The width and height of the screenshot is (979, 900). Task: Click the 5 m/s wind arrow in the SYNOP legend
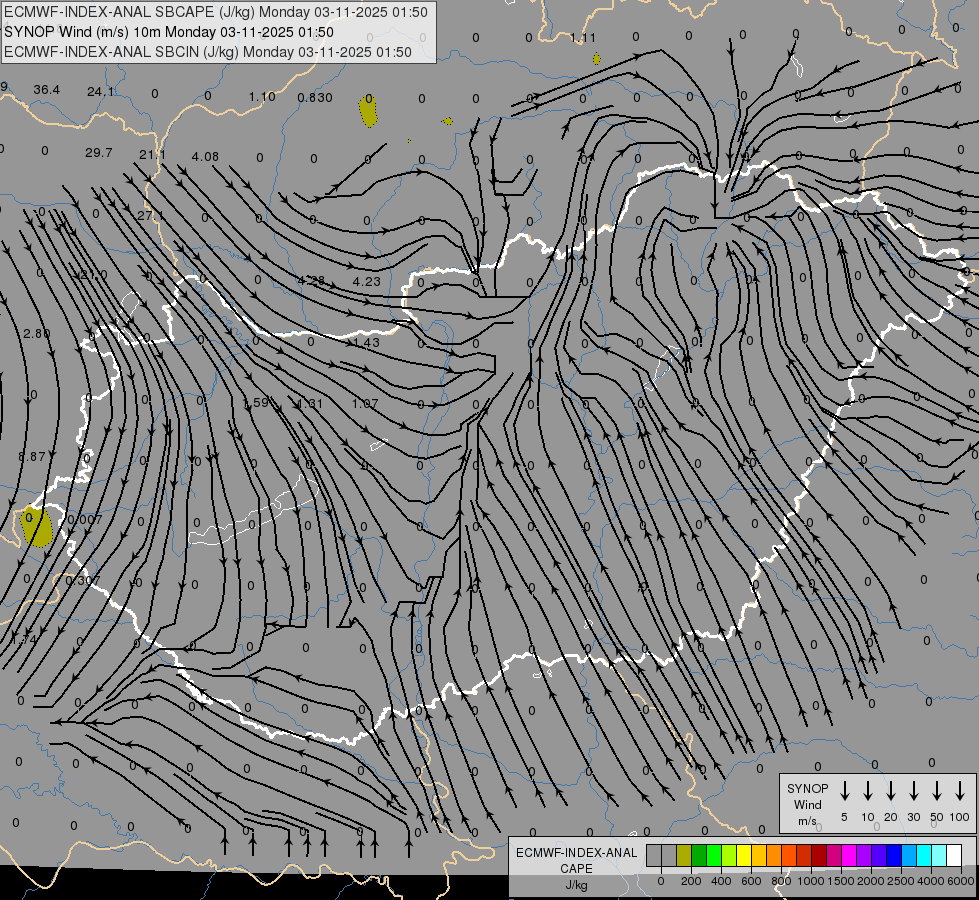point(844,791)
